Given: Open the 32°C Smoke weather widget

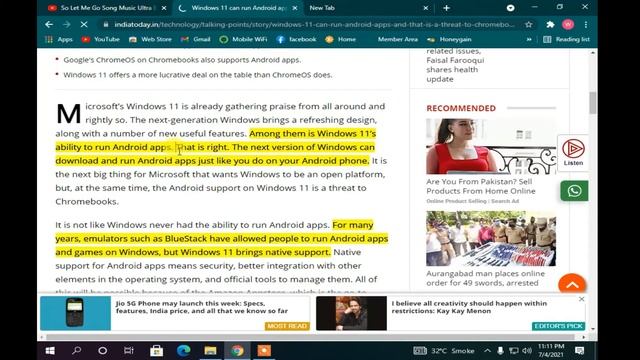Looking at the screenshot, I should (444, 351).
